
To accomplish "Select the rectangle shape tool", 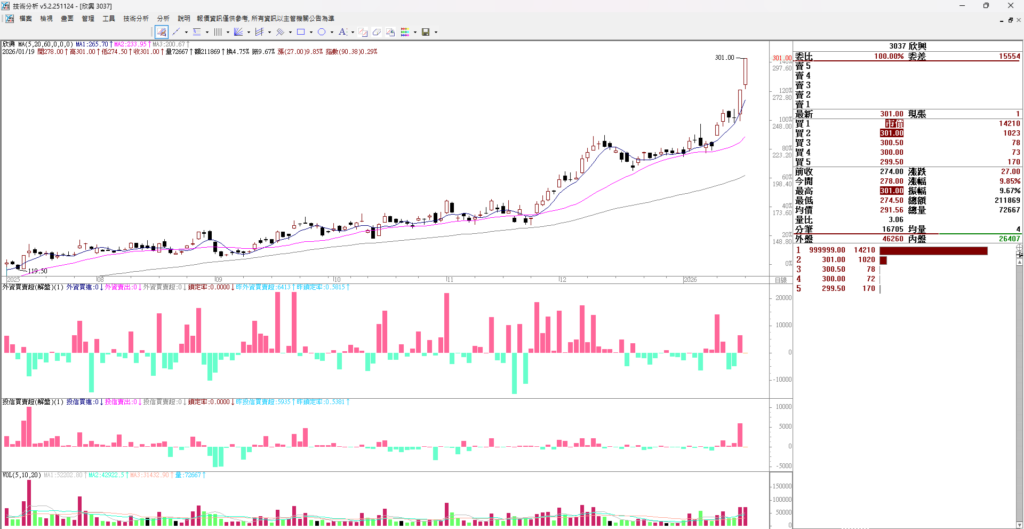I will coord(300,32).
